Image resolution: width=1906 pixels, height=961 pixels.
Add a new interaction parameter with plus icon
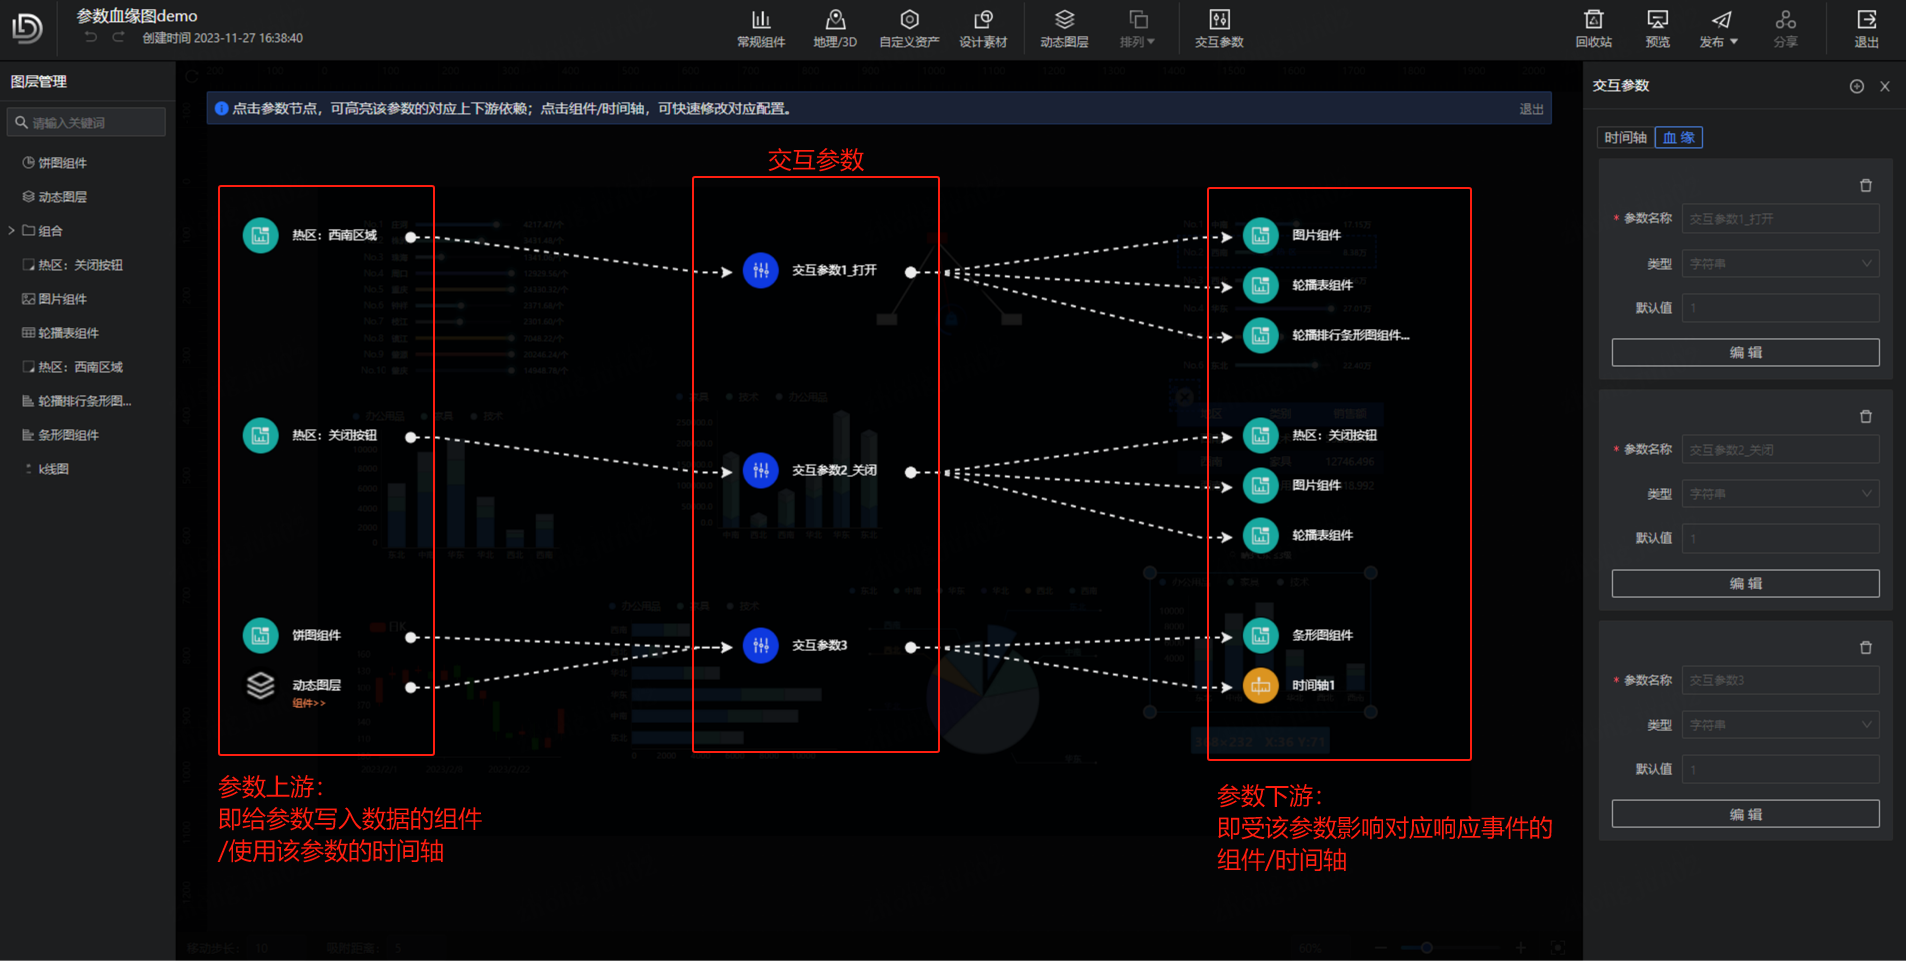[1856, 87]
